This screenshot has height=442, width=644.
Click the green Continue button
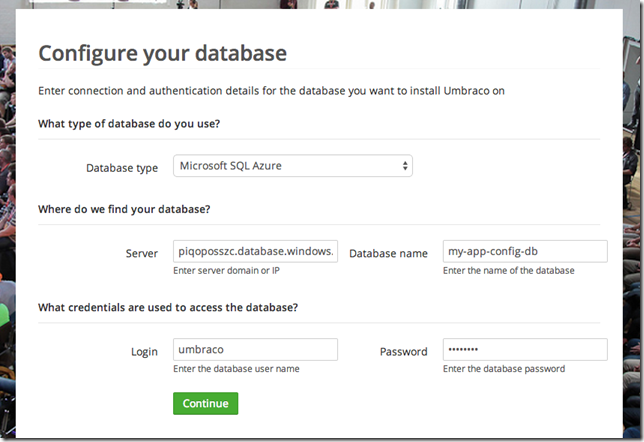[205, 403]
